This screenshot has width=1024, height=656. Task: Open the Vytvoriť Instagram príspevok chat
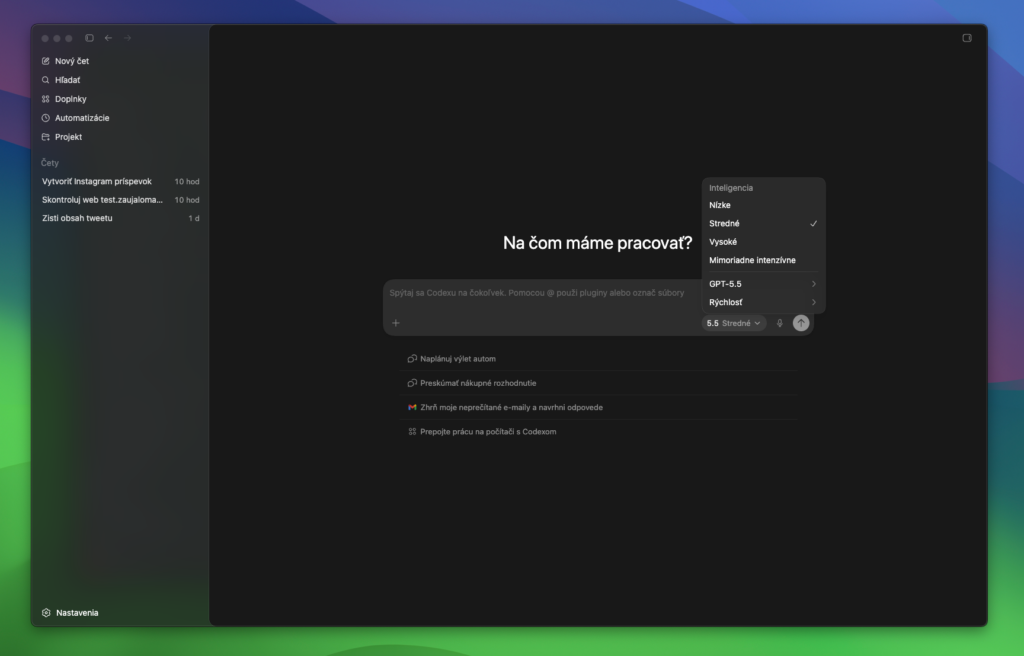(97, 182)
